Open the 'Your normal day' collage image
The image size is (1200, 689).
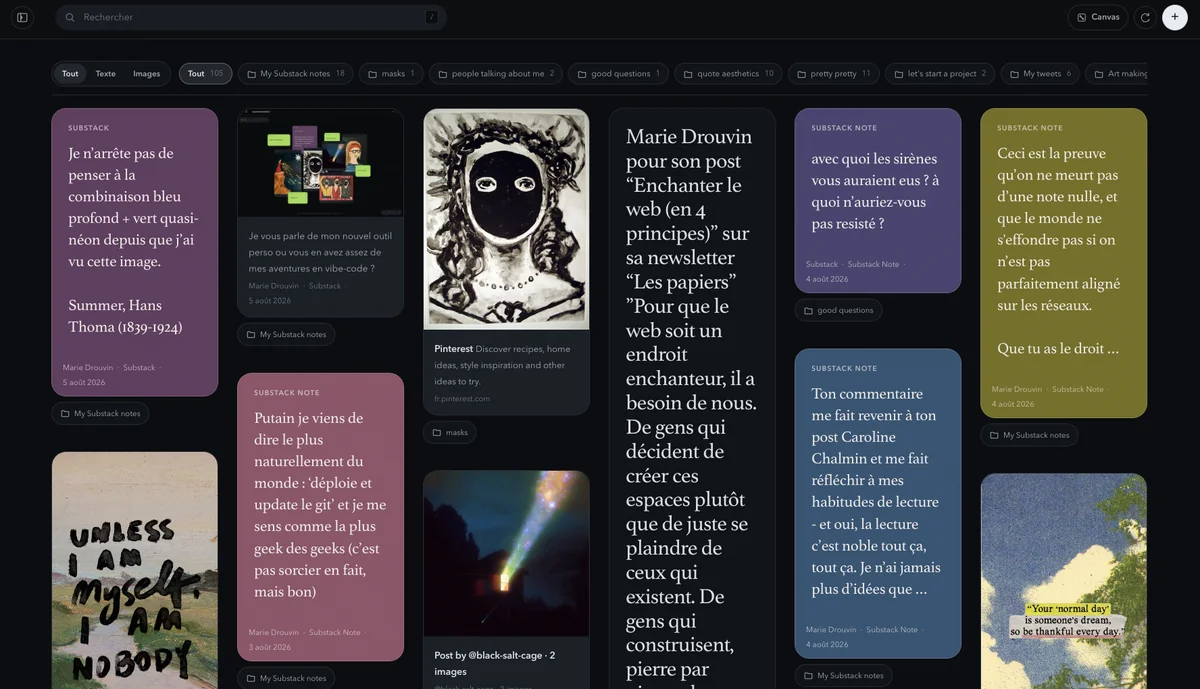click(1064, 581)
